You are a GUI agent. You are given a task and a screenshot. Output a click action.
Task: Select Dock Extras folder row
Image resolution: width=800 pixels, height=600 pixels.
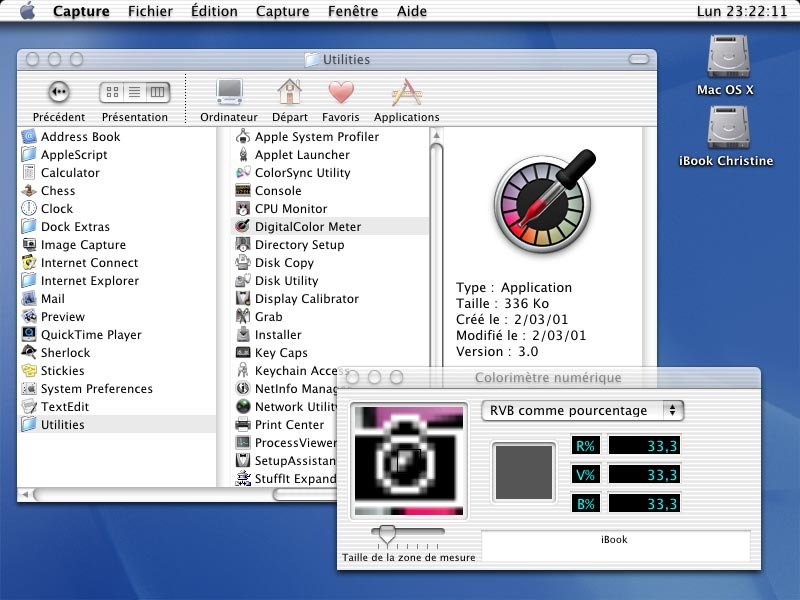pyautogui.click(x=117, y=226)
